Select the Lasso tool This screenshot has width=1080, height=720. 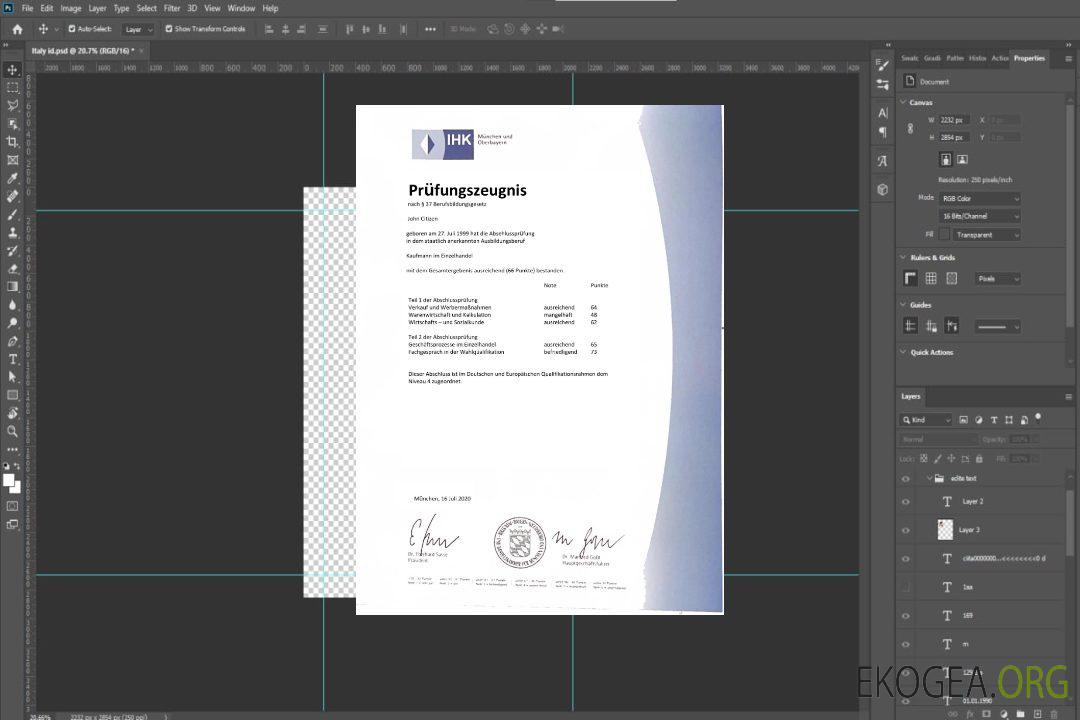[x=12, y=105]
